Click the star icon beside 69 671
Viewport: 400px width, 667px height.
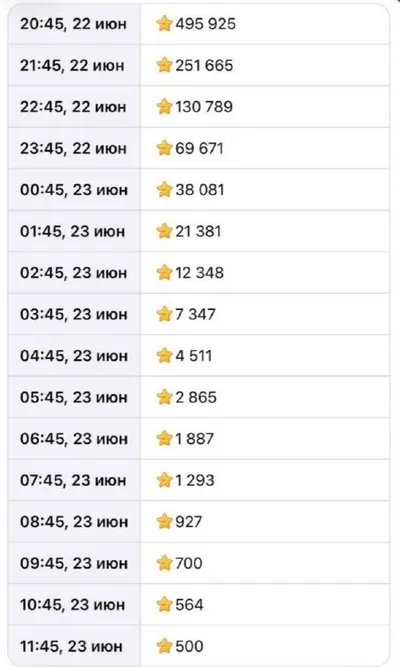coord(164,148)
